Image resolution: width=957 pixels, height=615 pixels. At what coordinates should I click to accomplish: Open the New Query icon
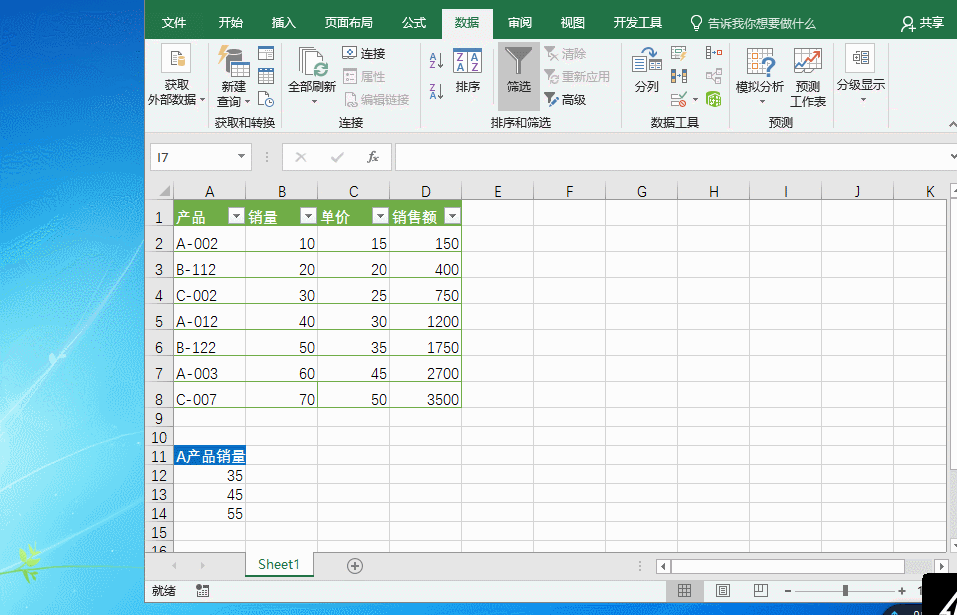tap(234, 61)
